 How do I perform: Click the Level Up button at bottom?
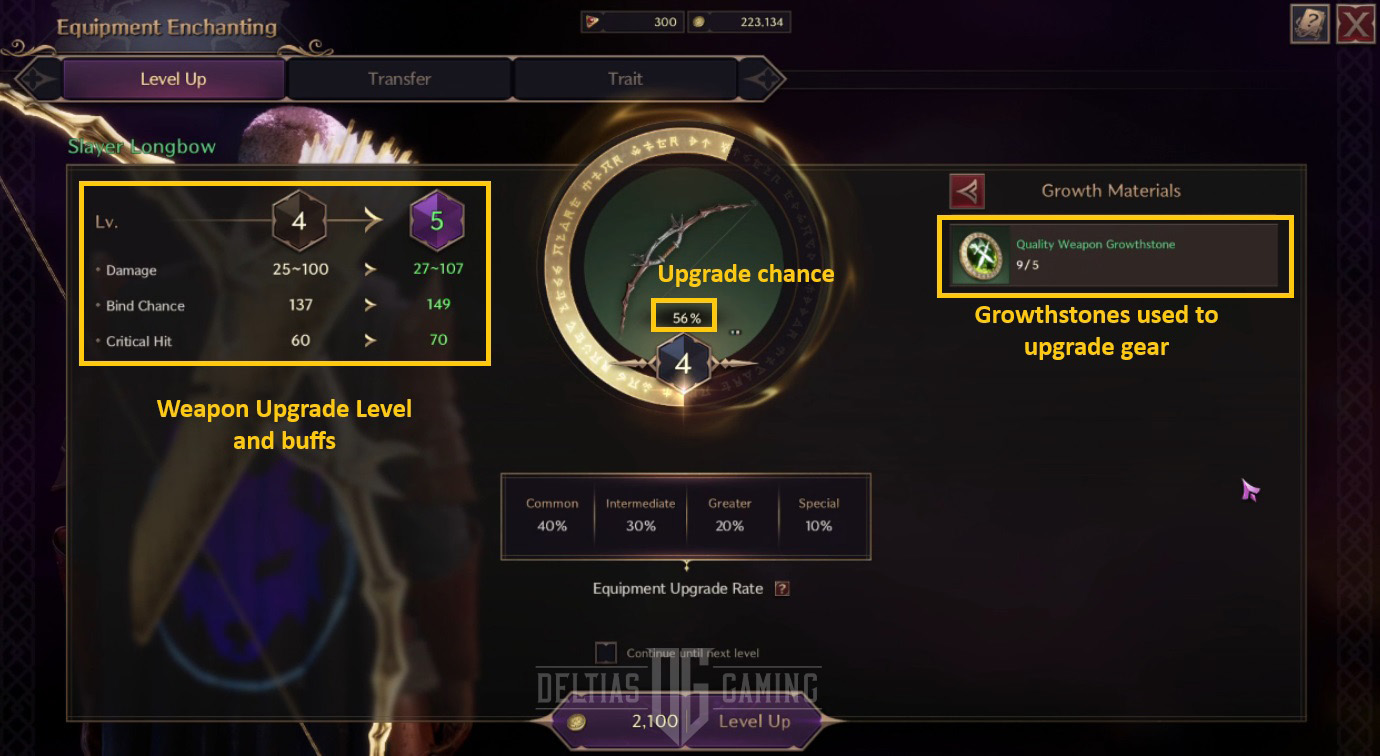(x=754, y=721)
